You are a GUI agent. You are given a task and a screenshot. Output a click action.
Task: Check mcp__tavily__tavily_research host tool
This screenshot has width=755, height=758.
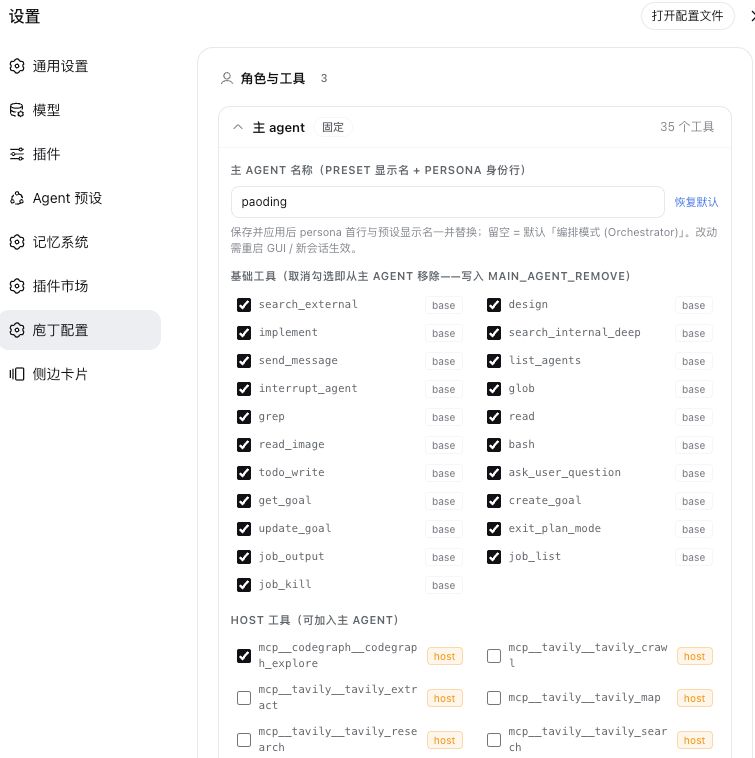[244, 740]
